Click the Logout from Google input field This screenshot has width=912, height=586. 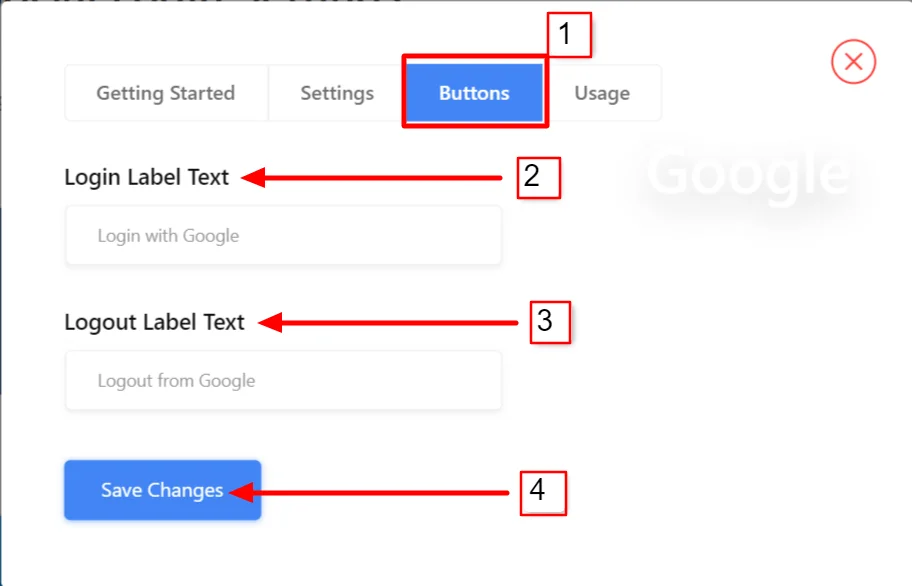point(283,381)
